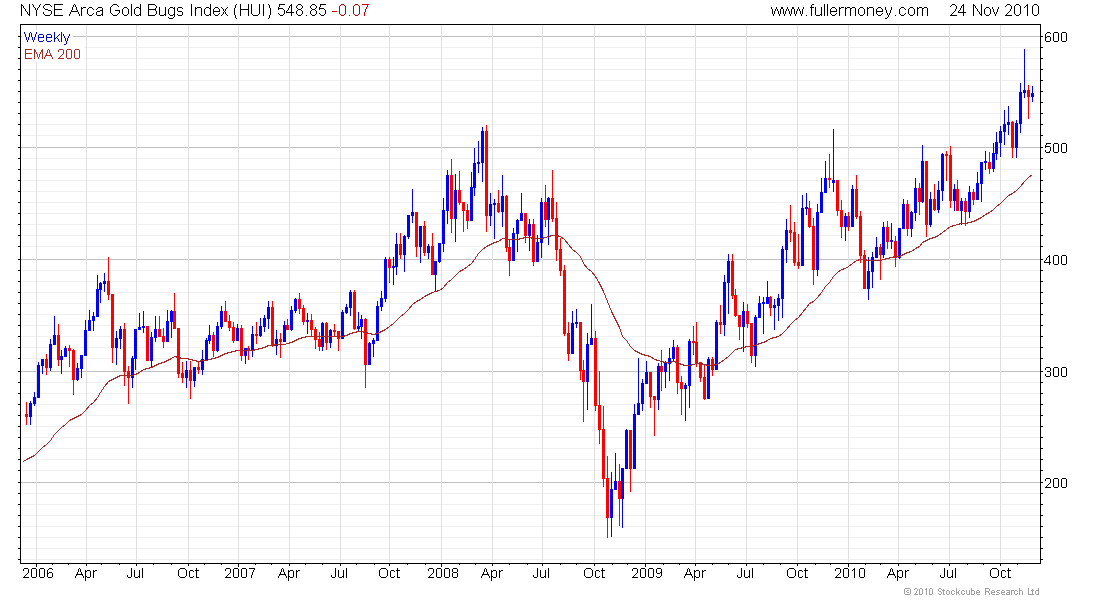Click the peak candlestick near 590 in November 2010
Viewport: 1100px width, 600px height.
1024,71
